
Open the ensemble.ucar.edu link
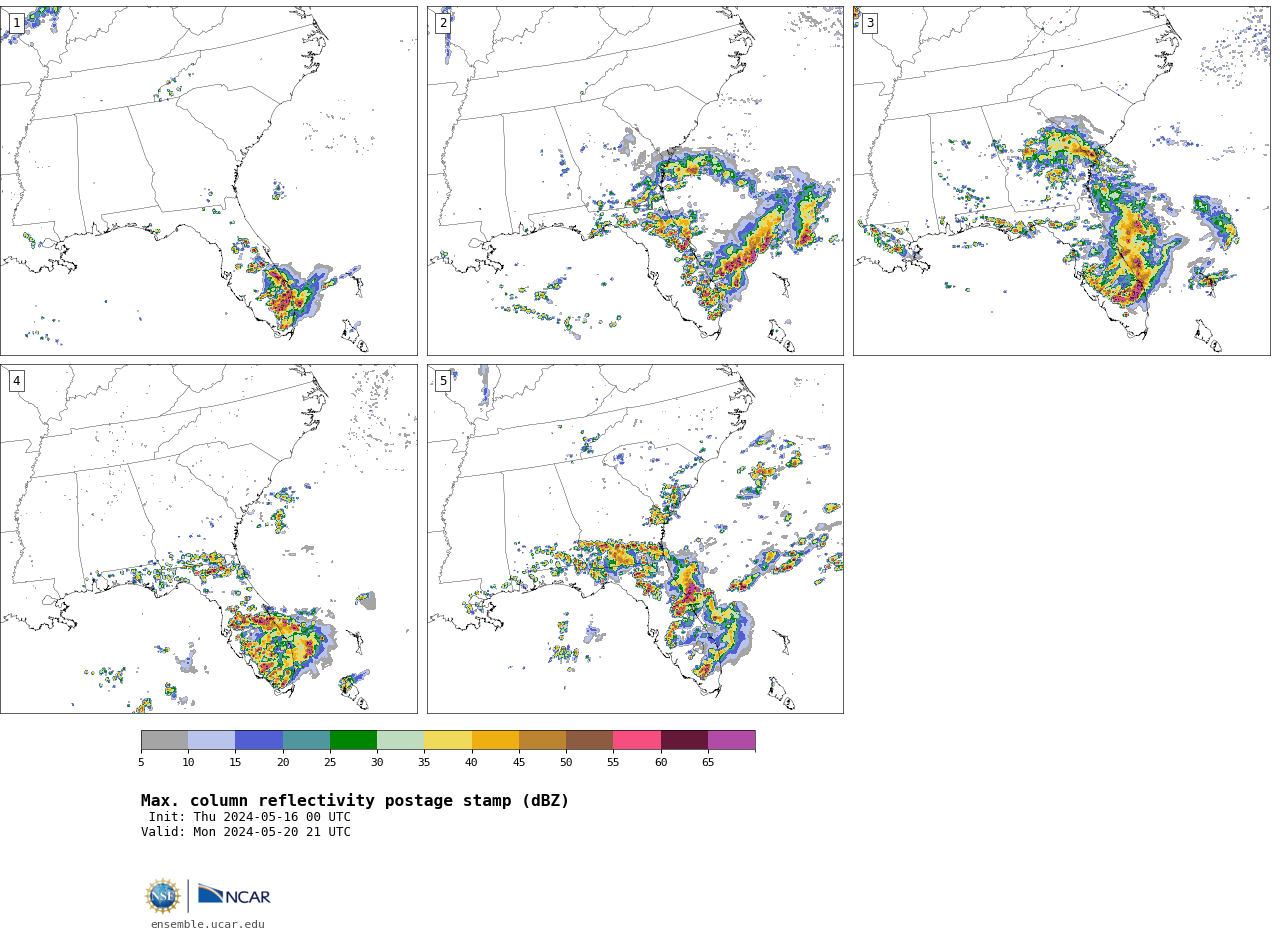(208, 924)
